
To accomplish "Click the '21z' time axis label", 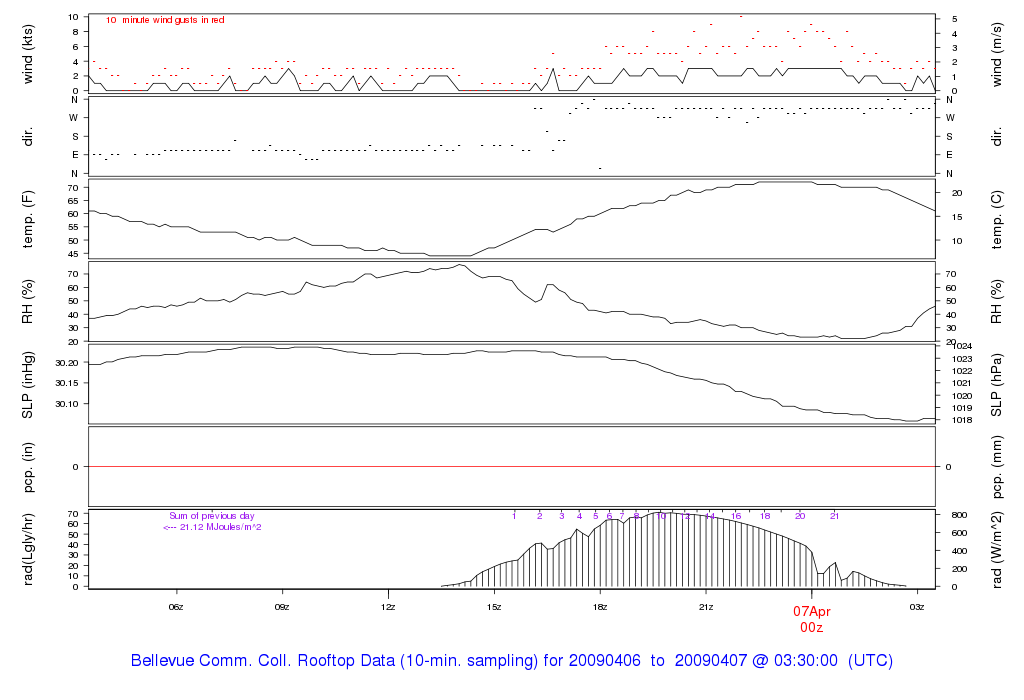I will point(706,607).
